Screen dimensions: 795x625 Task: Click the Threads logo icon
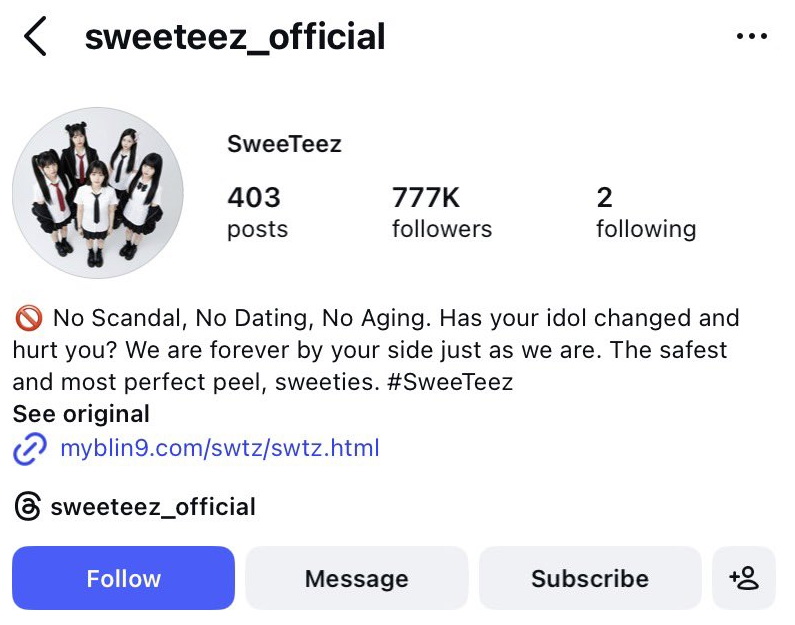(x=28, y=507)
